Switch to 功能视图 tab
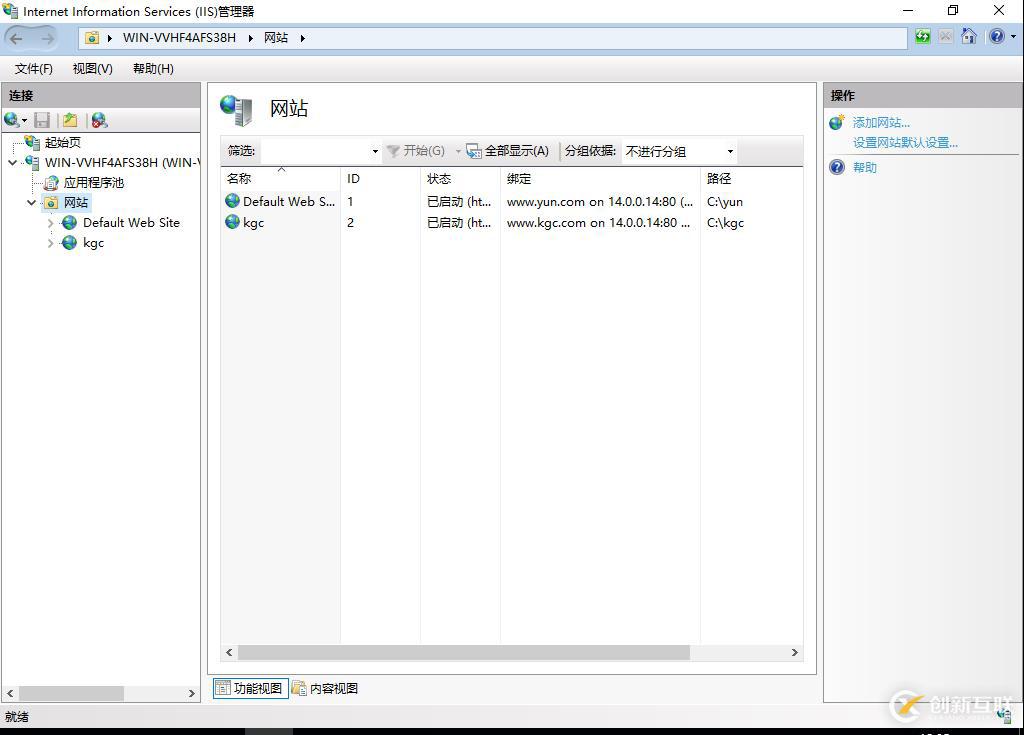 click(x=251, y=688)
